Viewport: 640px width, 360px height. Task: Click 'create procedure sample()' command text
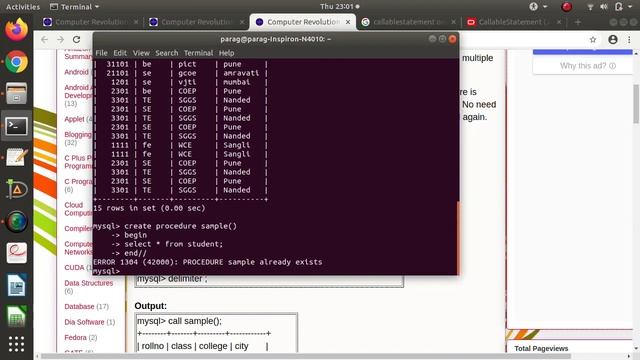point(180,226)
